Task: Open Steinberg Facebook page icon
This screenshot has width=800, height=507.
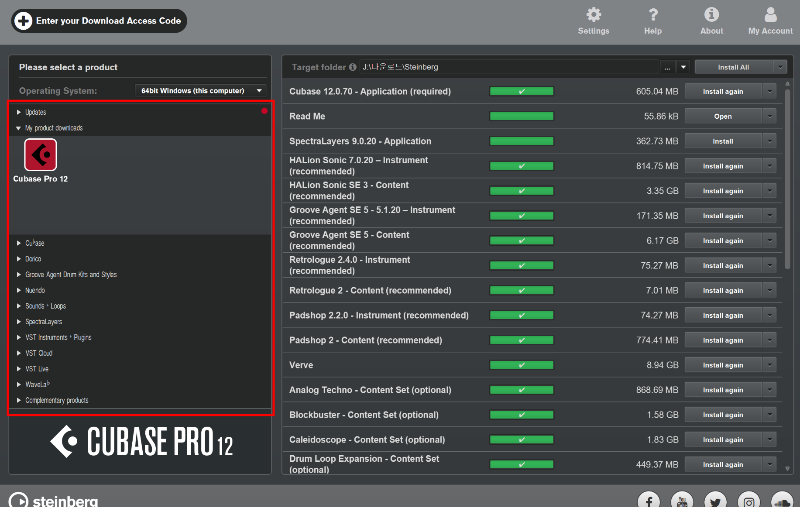Action: 648,502
